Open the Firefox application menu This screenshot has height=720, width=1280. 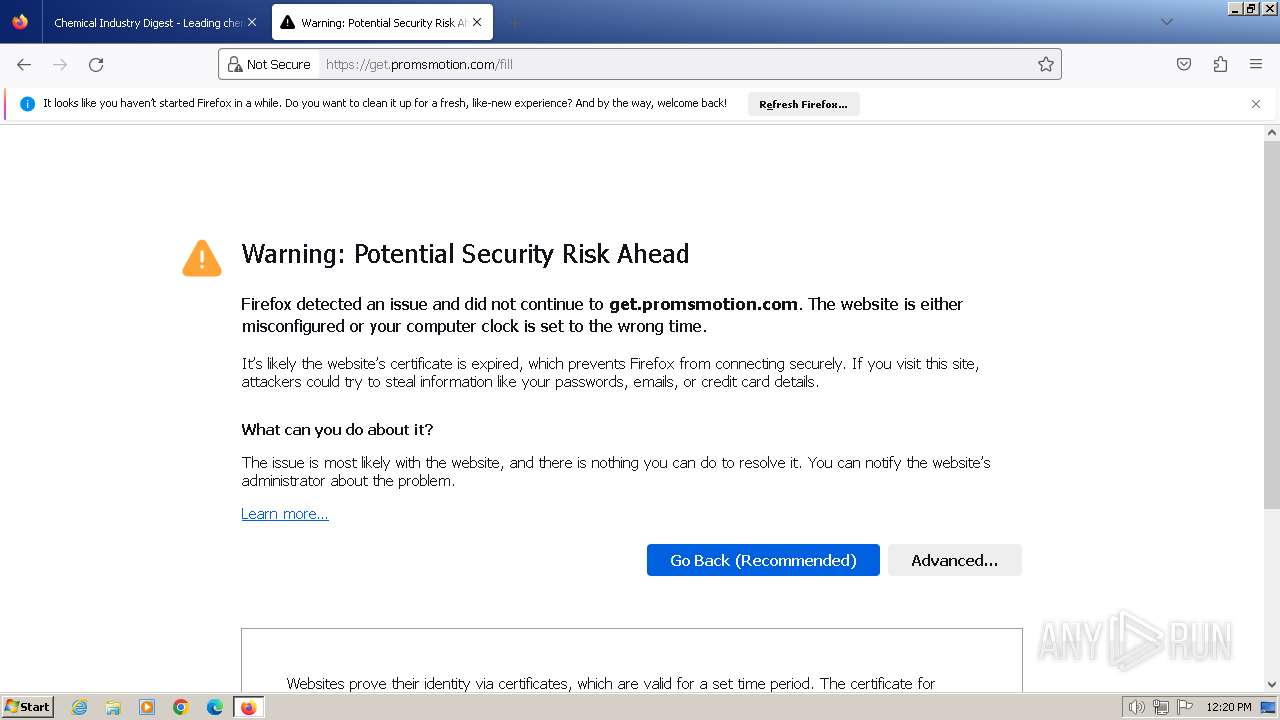[1256, 65]
